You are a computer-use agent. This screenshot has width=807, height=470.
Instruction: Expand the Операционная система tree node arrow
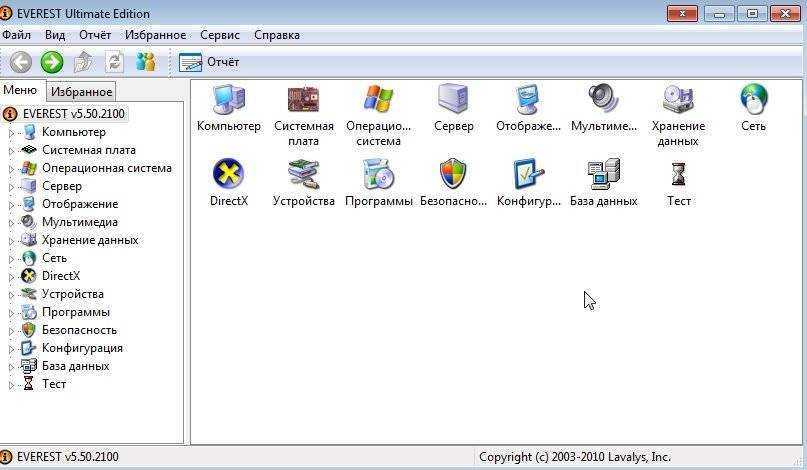pyautogui.click(x=11, y=169)
